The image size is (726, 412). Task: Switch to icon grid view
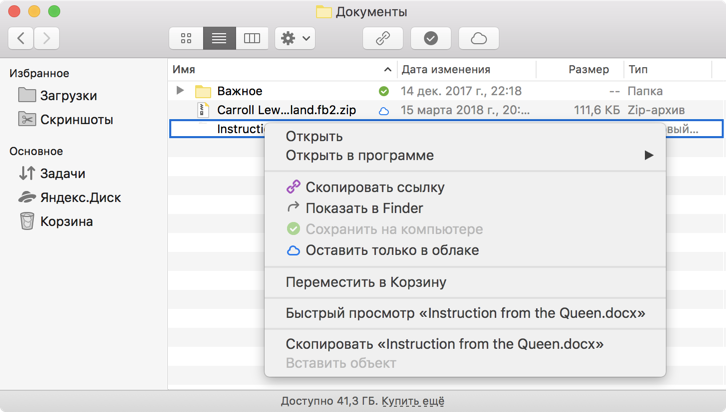click(x=186, y=38)
